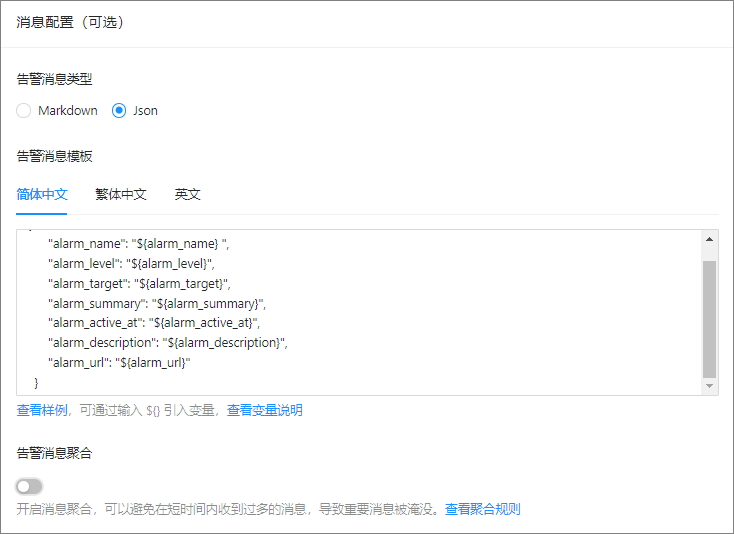Switch to the 简体中文 tab
The width and height of the screenshot is (734, 534).
coord(42,194)
